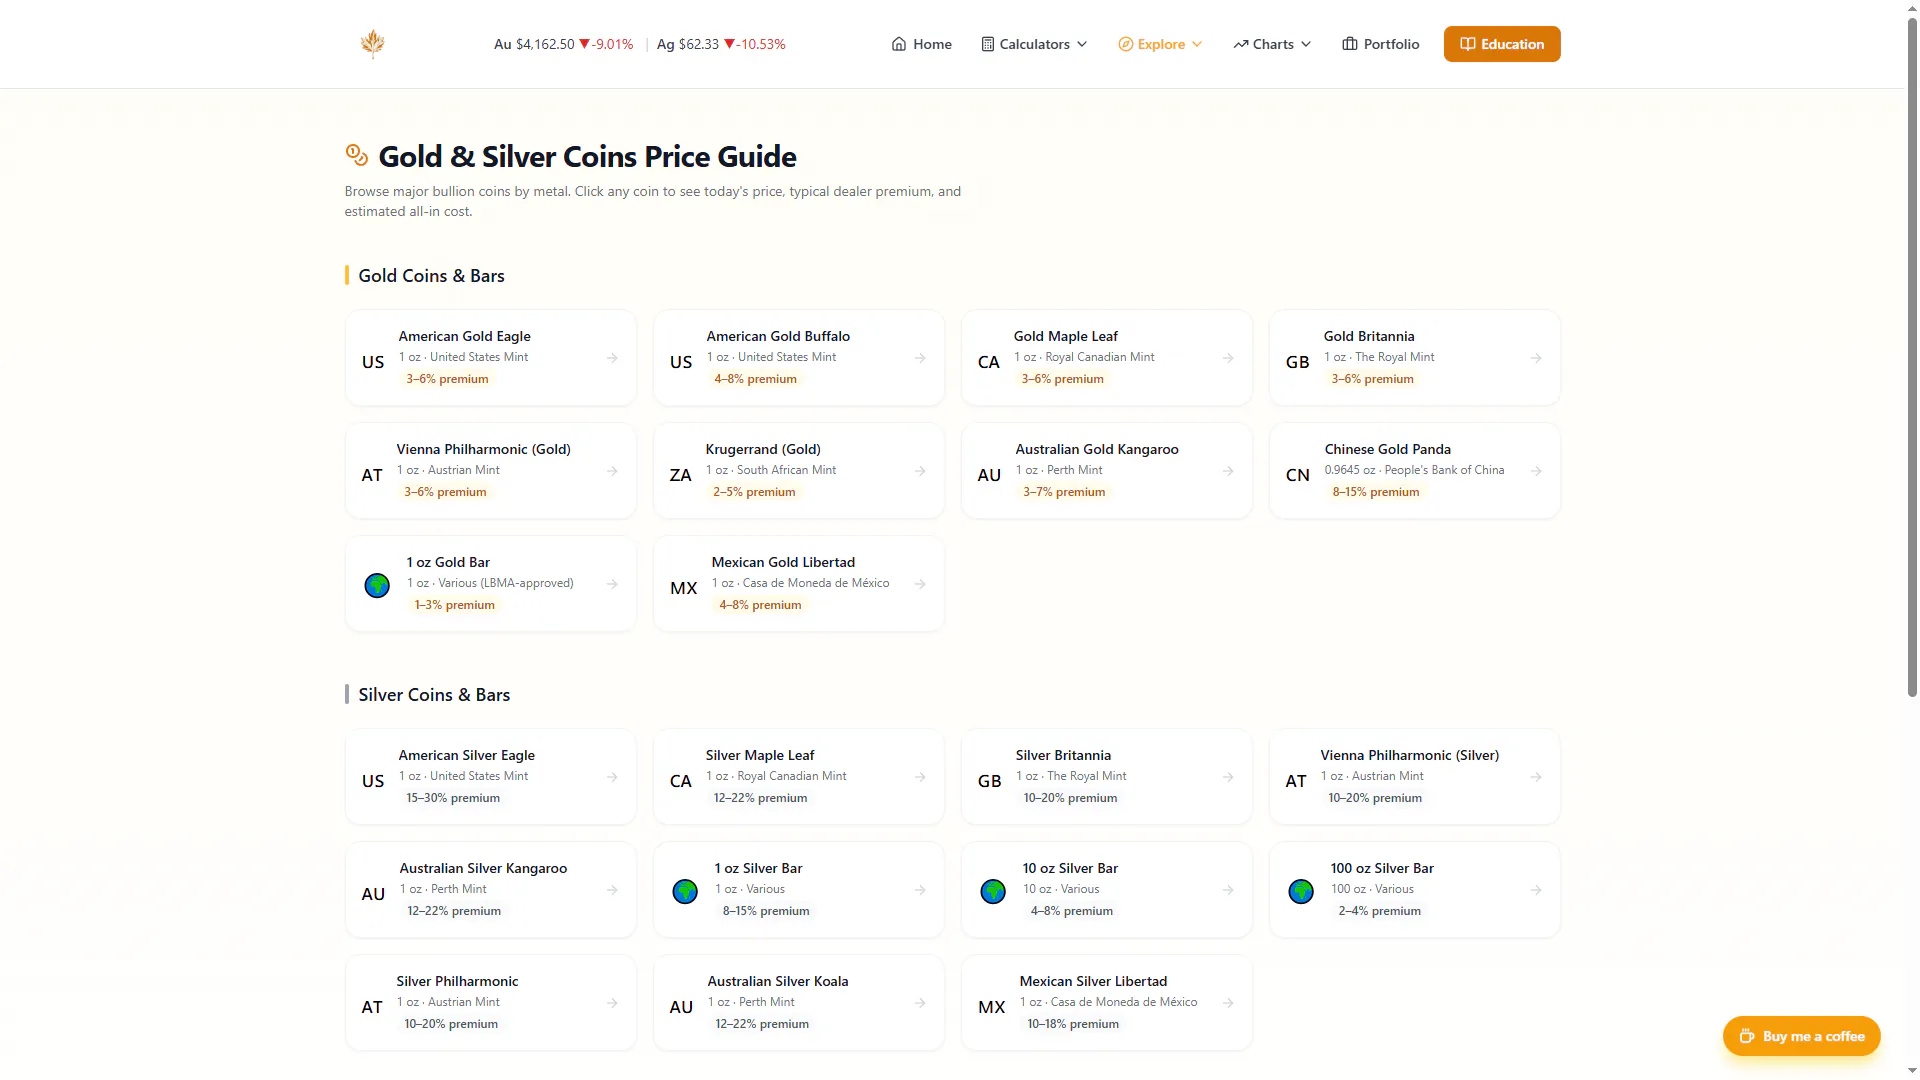Click the CN country code on Gold Panda card

pos(1297,475)
